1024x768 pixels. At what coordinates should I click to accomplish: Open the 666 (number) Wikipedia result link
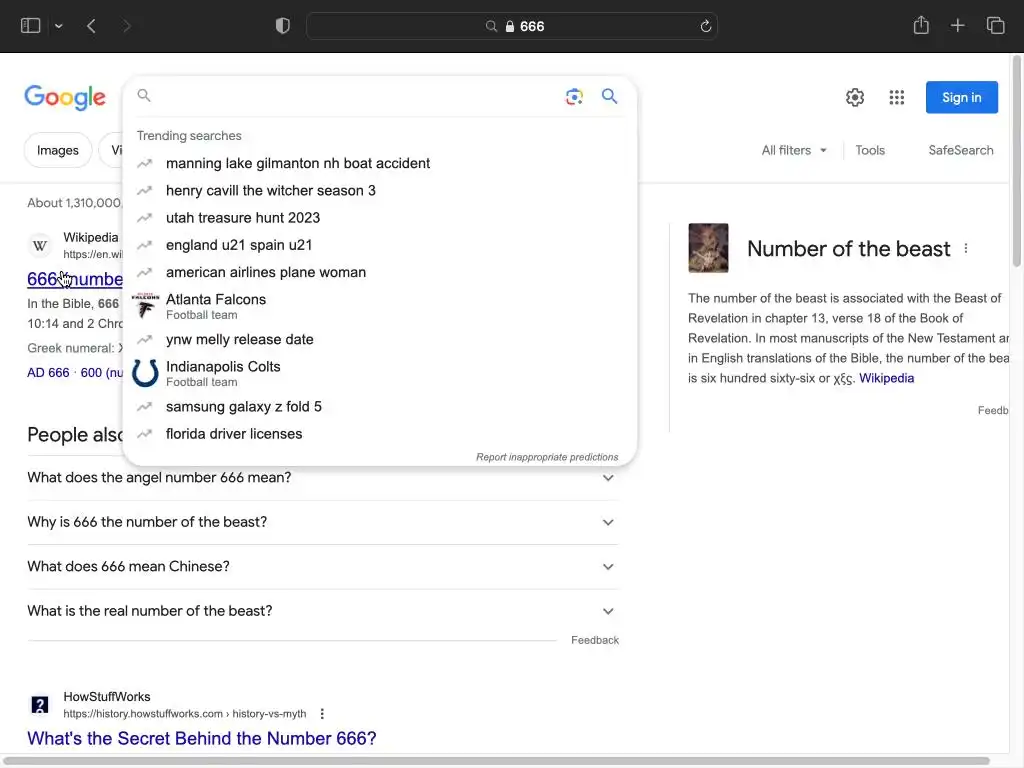pyautogui.click(x=74, y=280)
